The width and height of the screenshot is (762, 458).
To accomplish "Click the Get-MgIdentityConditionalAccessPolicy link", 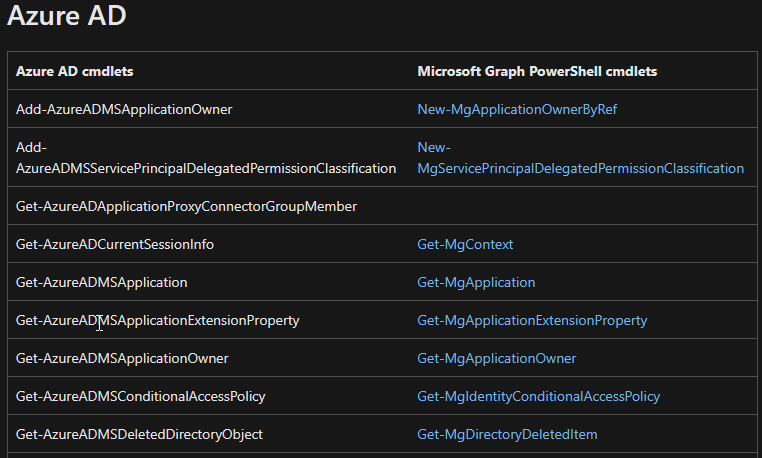I will [x=538, y=396].
